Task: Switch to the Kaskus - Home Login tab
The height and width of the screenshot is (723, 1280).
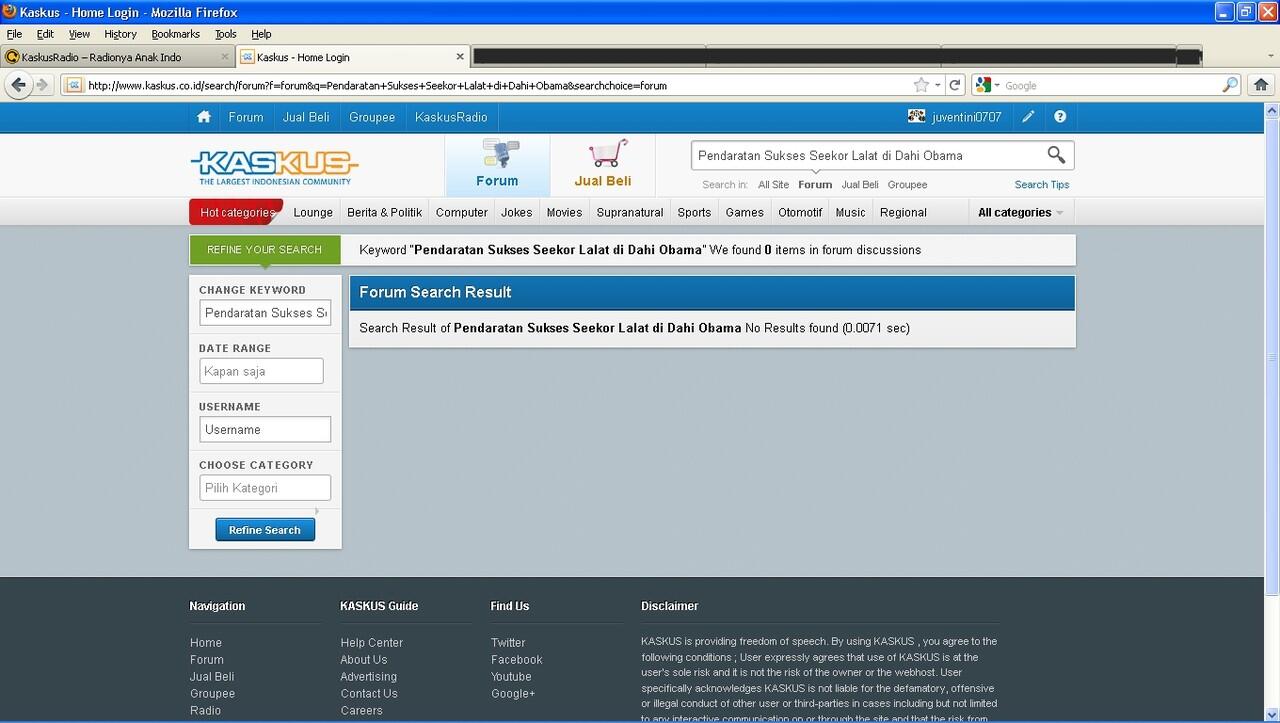Action: 353,57
